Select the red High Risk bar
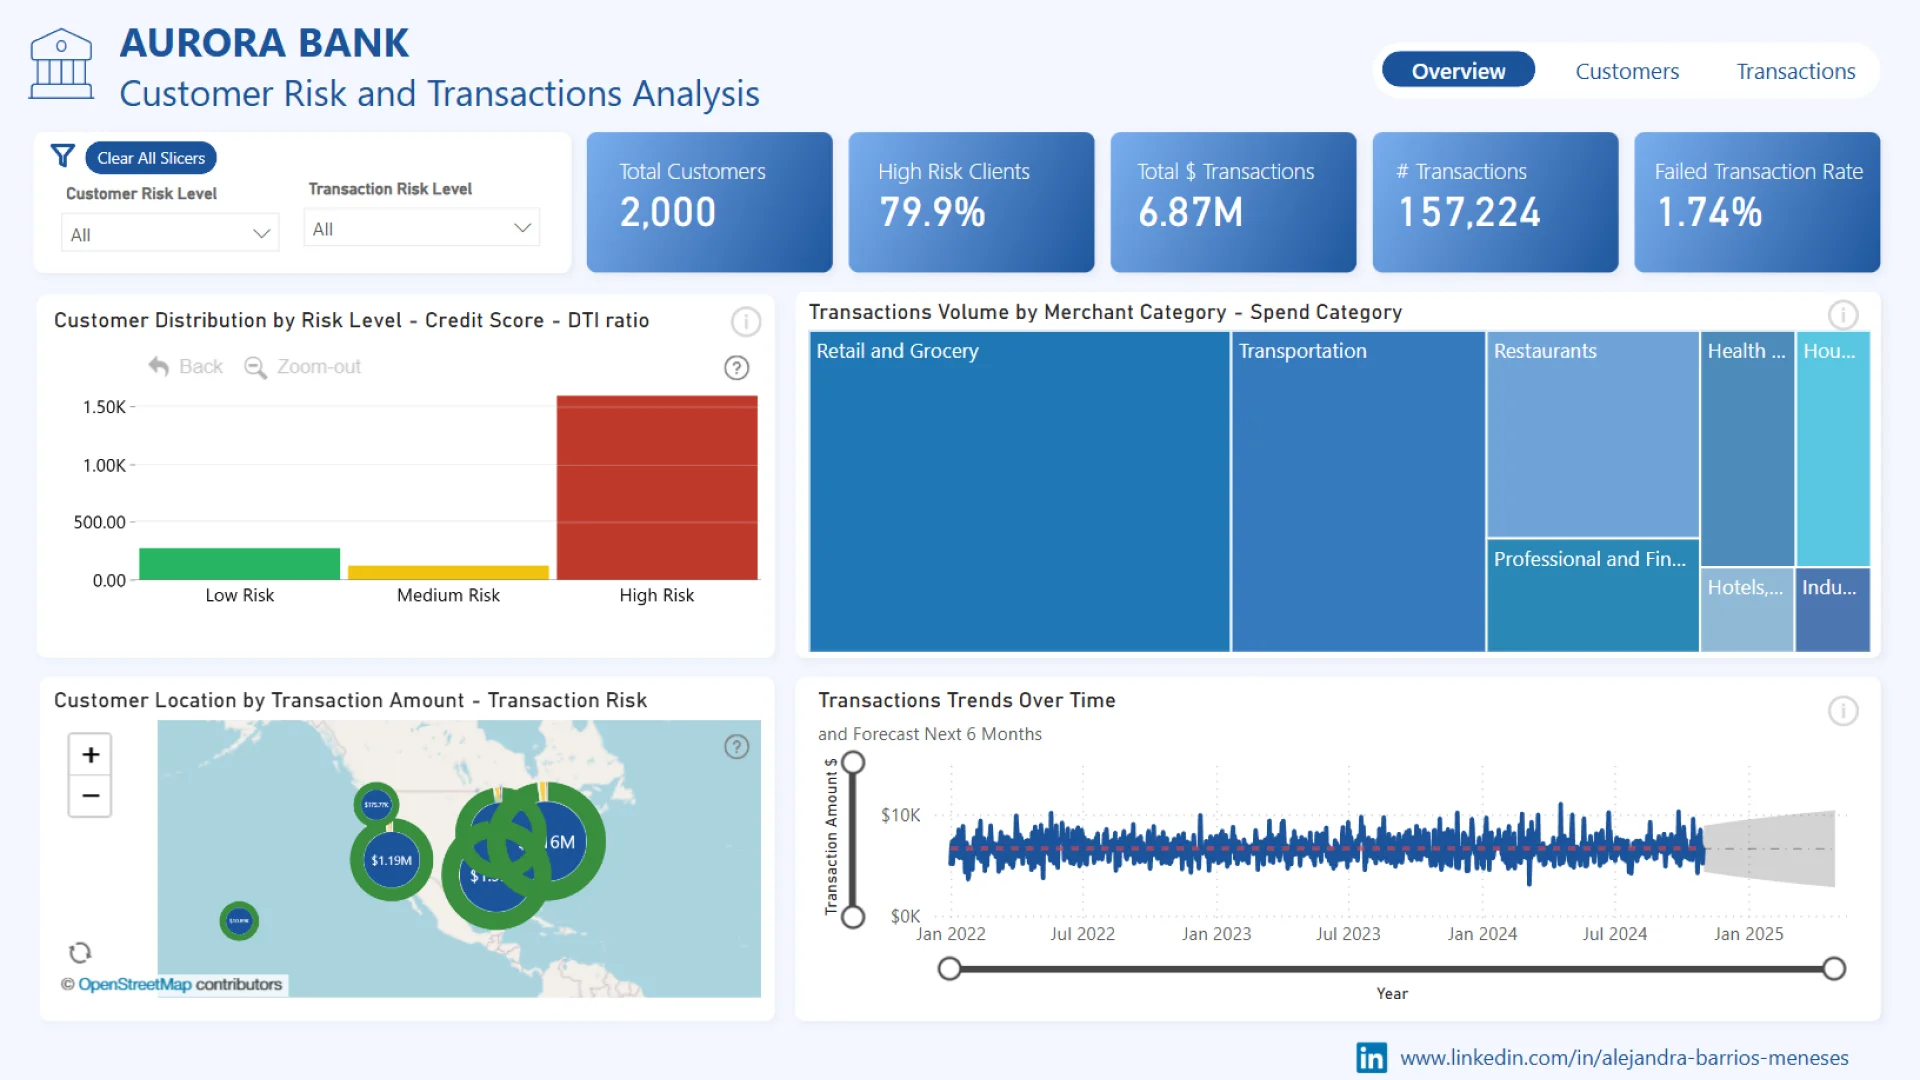Viewport: 1920px width, 1080px height. tap(657, 488)
